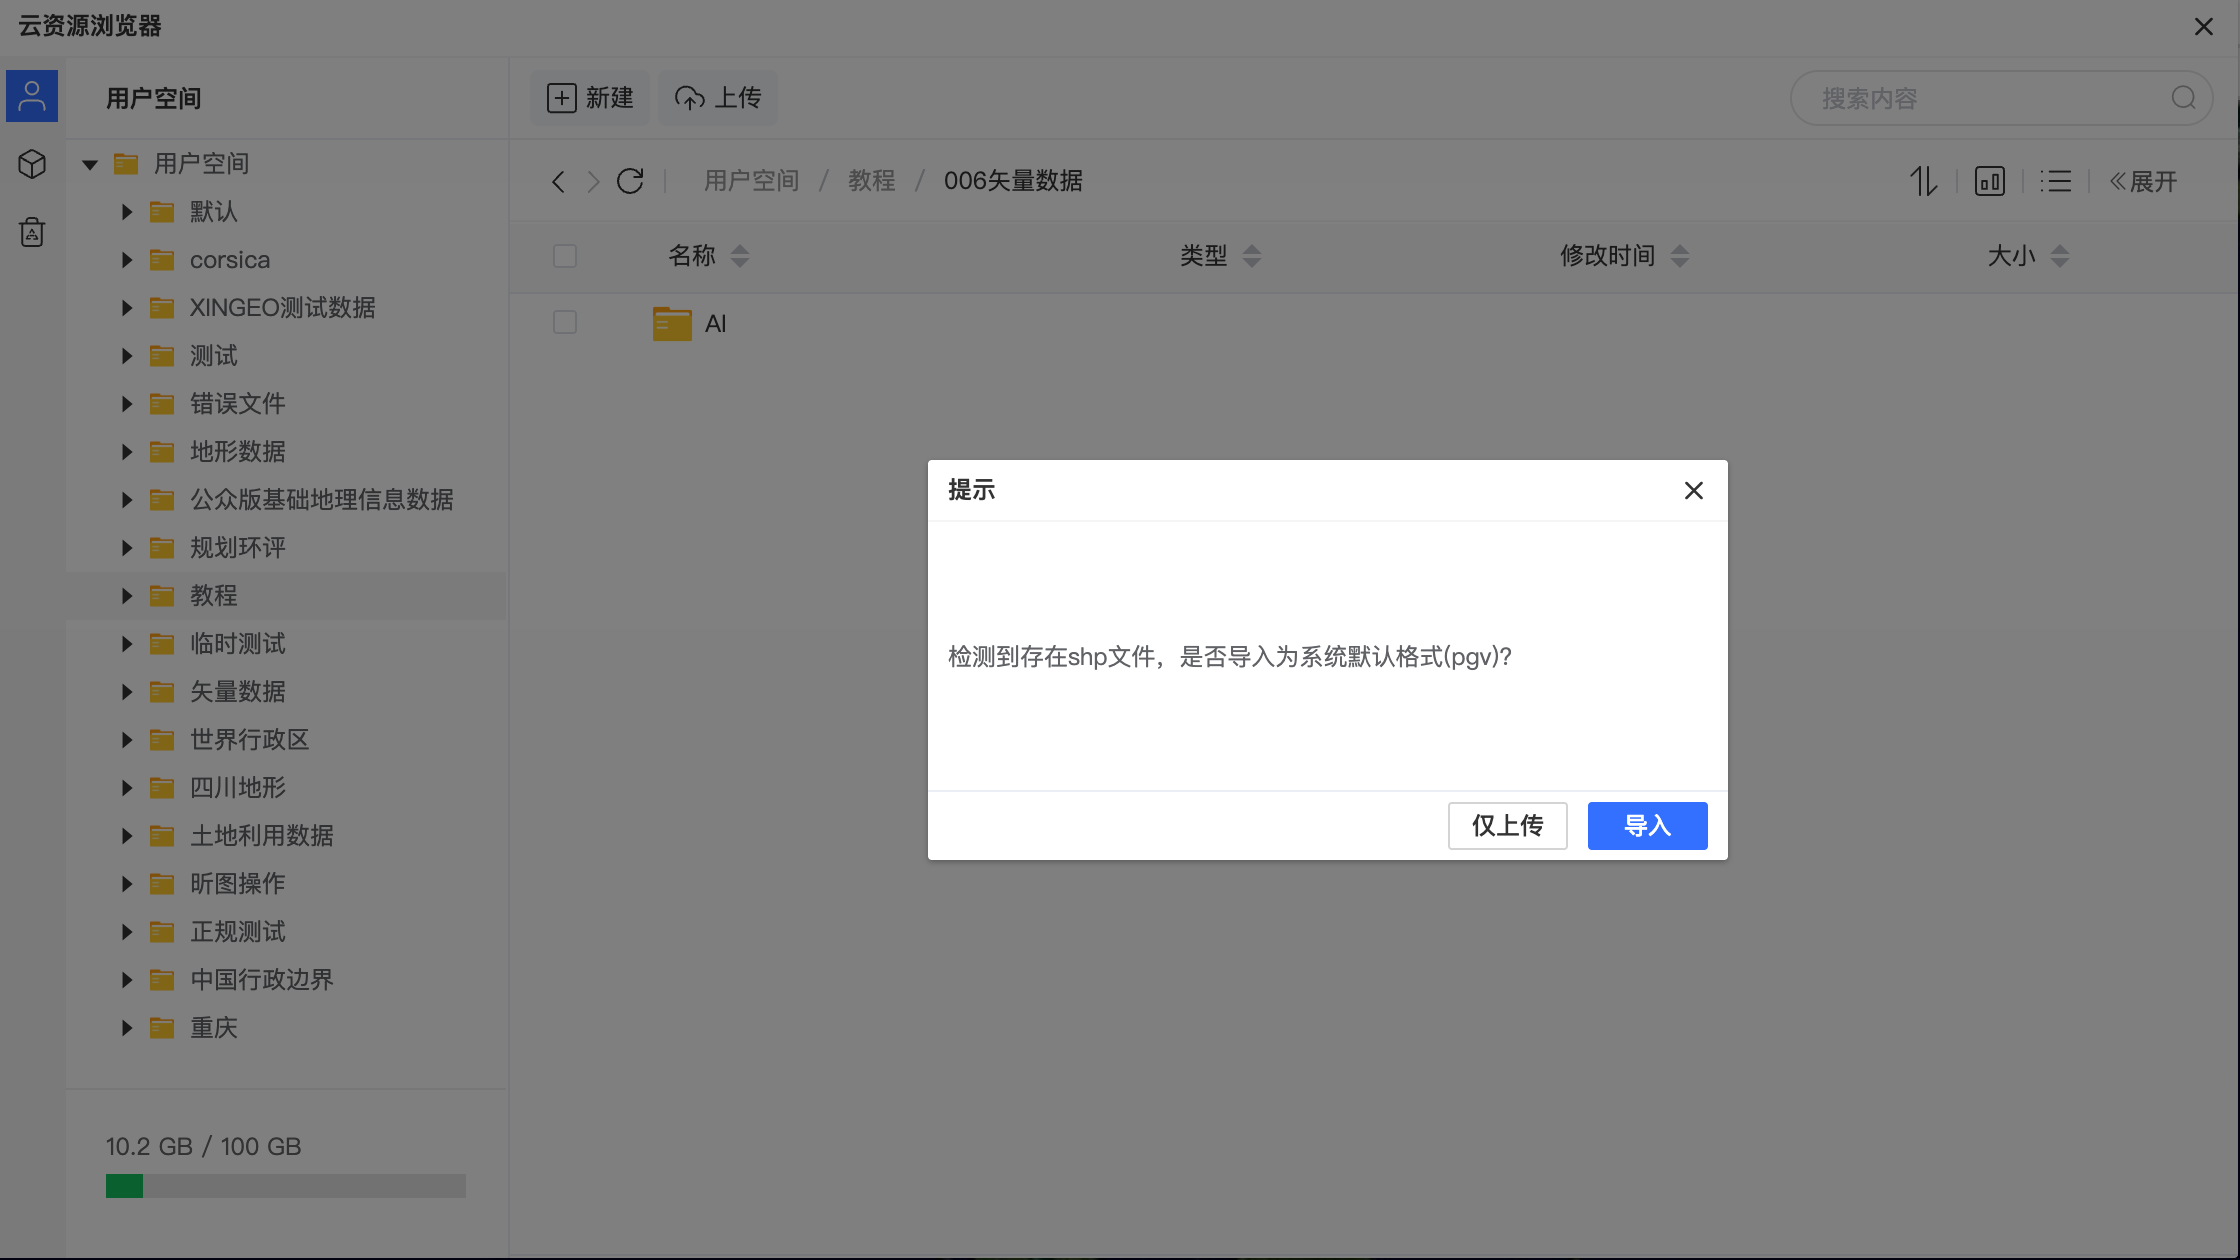Image resolution: width=2240 pixels, height=1260 pixels.
Task: Select the 重庆 tree folder
Action: [x=214, y=1028]
